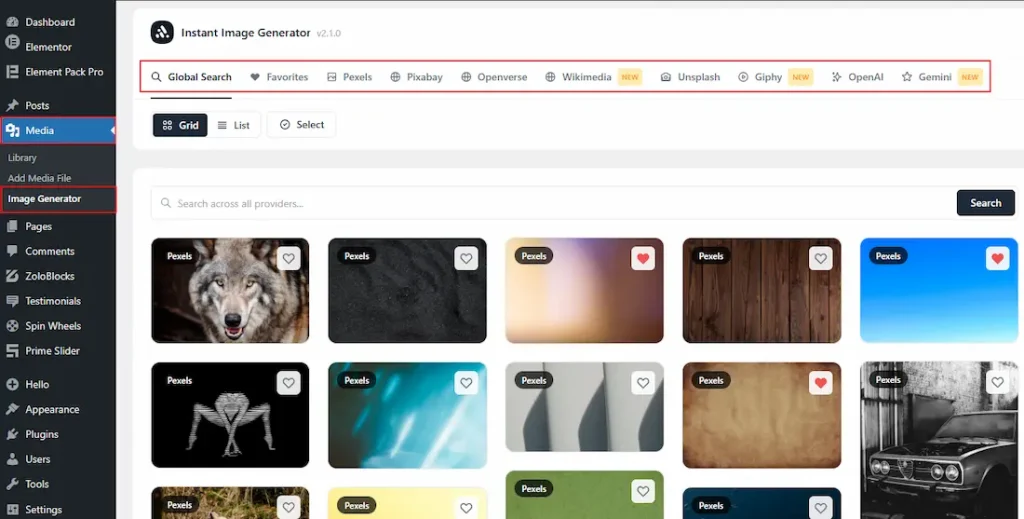Favorite the wooden planks image
1024x519 pixels.
tap(820, 259)
